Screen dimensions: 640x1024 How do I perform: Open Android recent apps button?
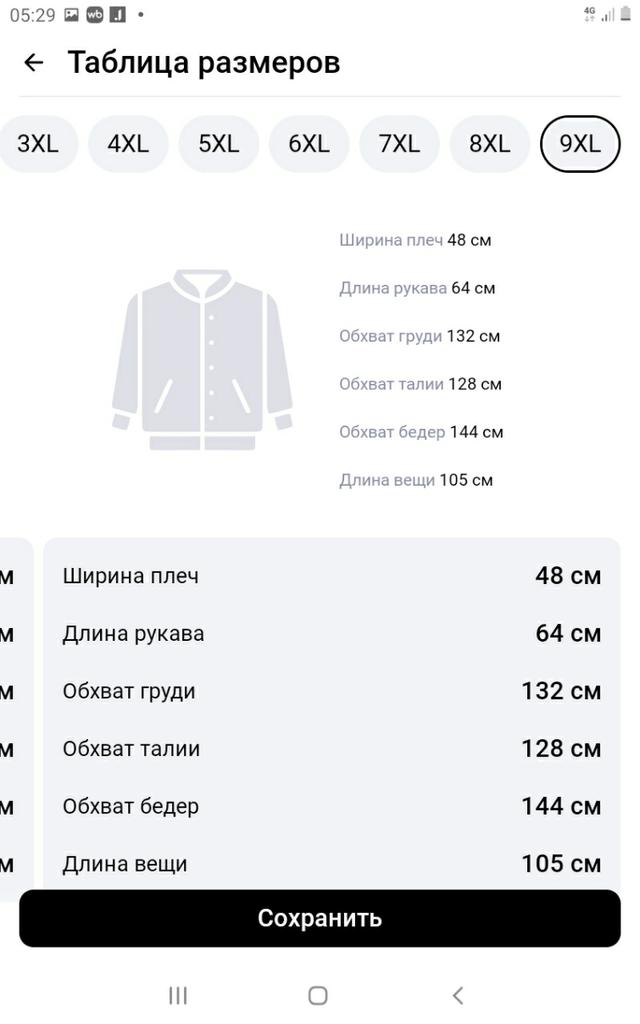[x=178, y=995]
